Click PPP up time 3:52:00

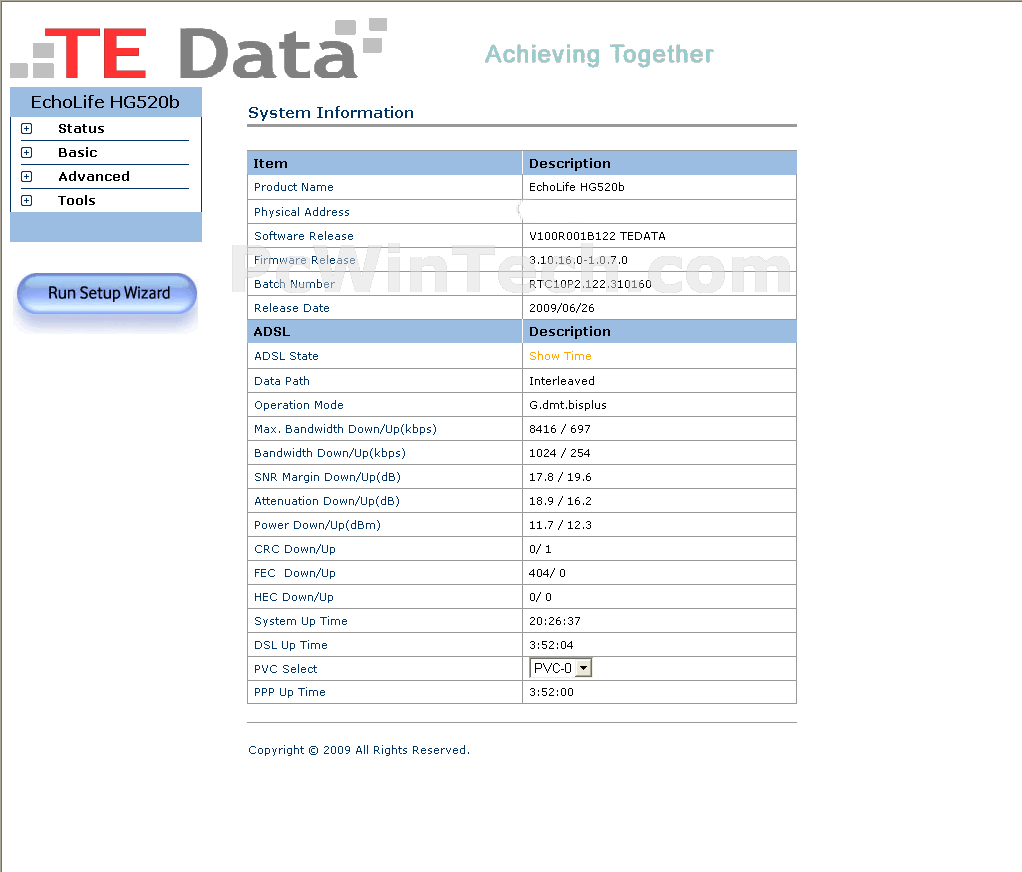[x=551, y=693]
